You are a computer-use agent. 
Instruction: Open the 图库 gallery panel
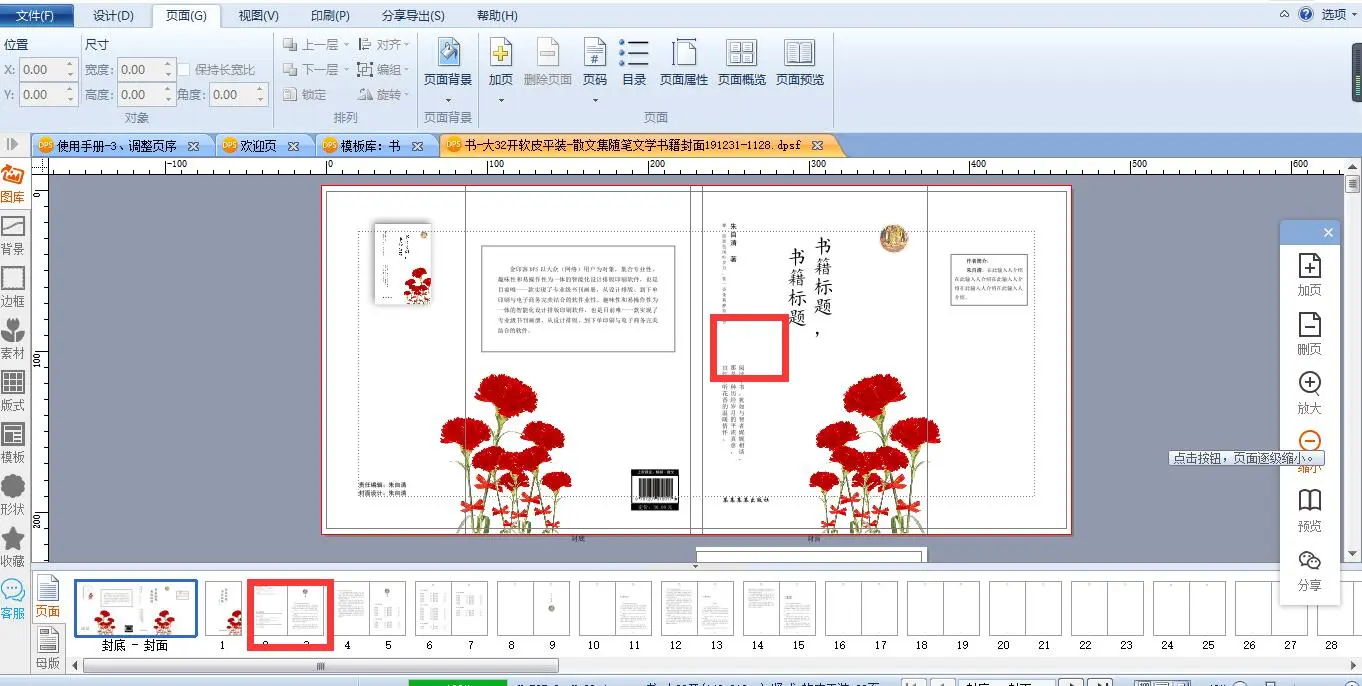[13, 185]
